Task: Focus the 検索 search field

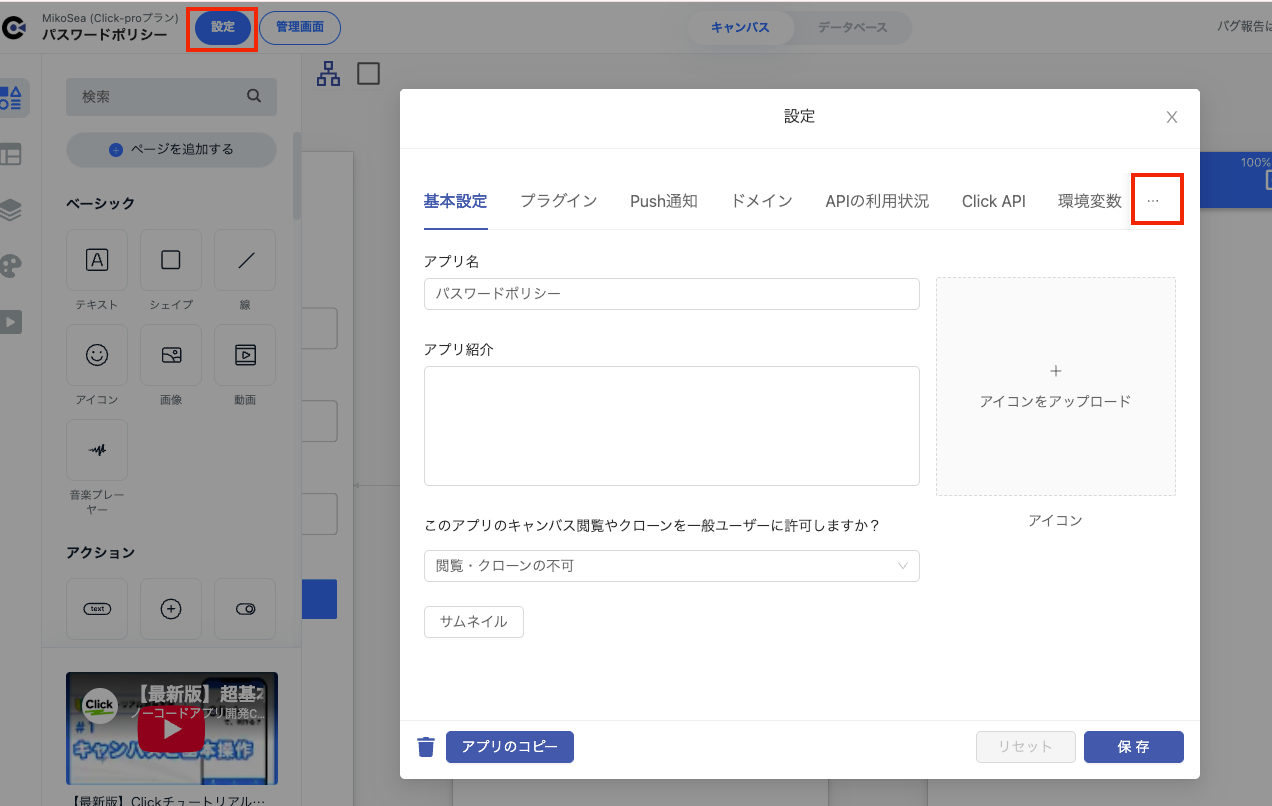Action: click(x=171, y=97)
